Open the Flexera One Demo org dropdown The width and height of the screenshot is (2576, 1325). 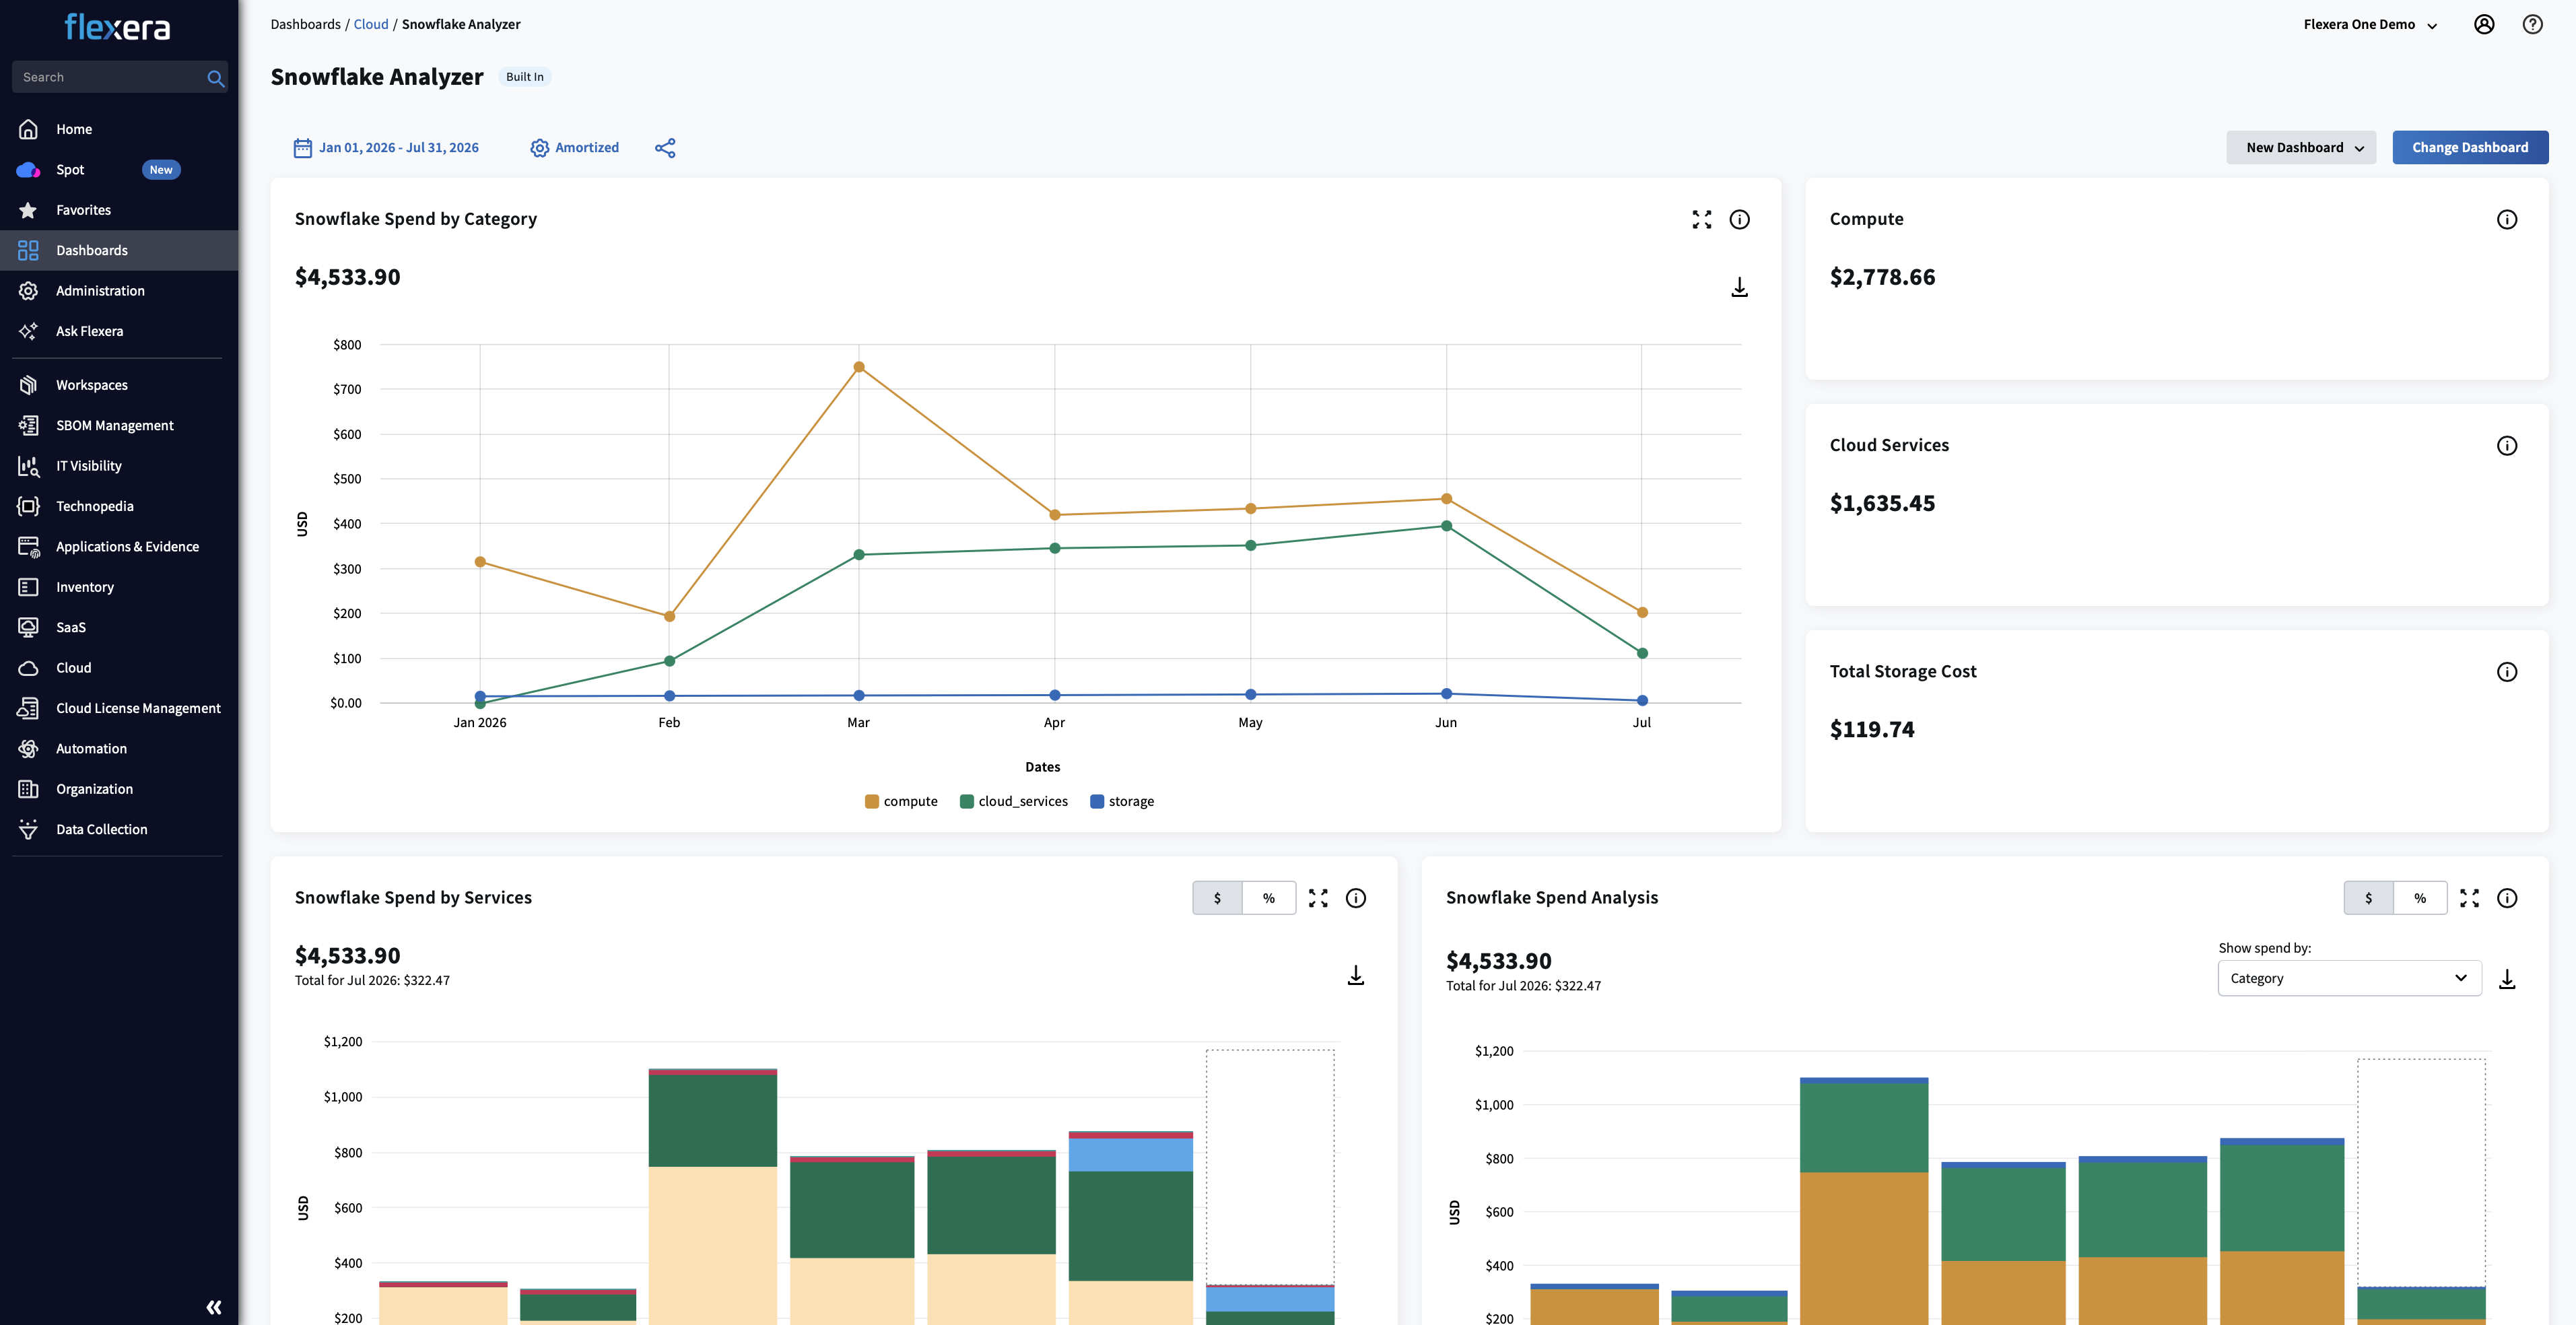pos(2370,24)
